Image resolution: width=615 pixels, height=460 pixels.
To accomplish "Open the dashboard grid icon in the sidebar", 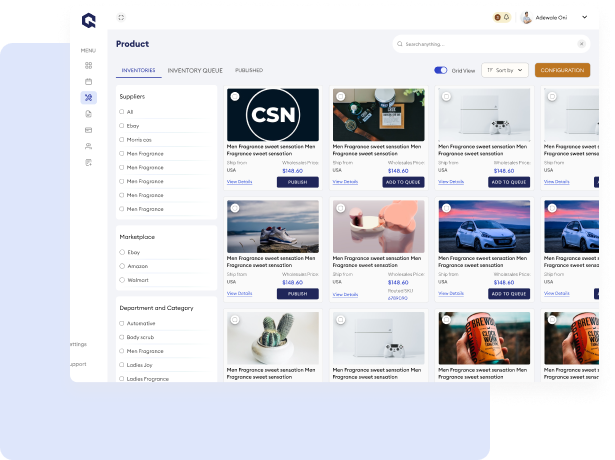I will click(88, 65).
